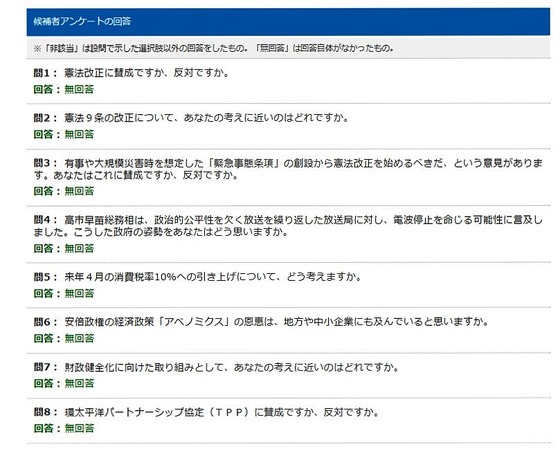Select the 無回答 answer under 問5
Viewport: 560px width, 451px height.
(x=79, y=294)
